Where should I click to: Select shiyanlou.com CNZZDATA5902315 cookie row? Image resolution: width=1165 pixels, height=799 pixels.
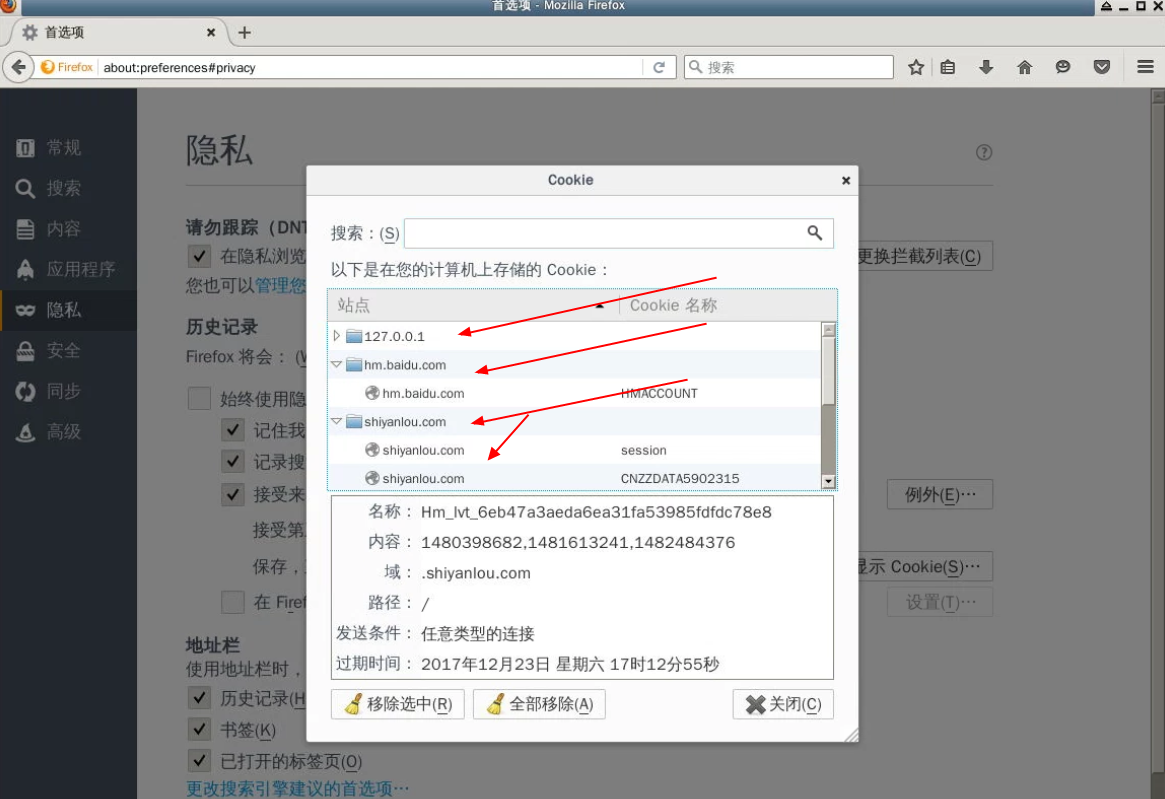(x=574, y=479)
